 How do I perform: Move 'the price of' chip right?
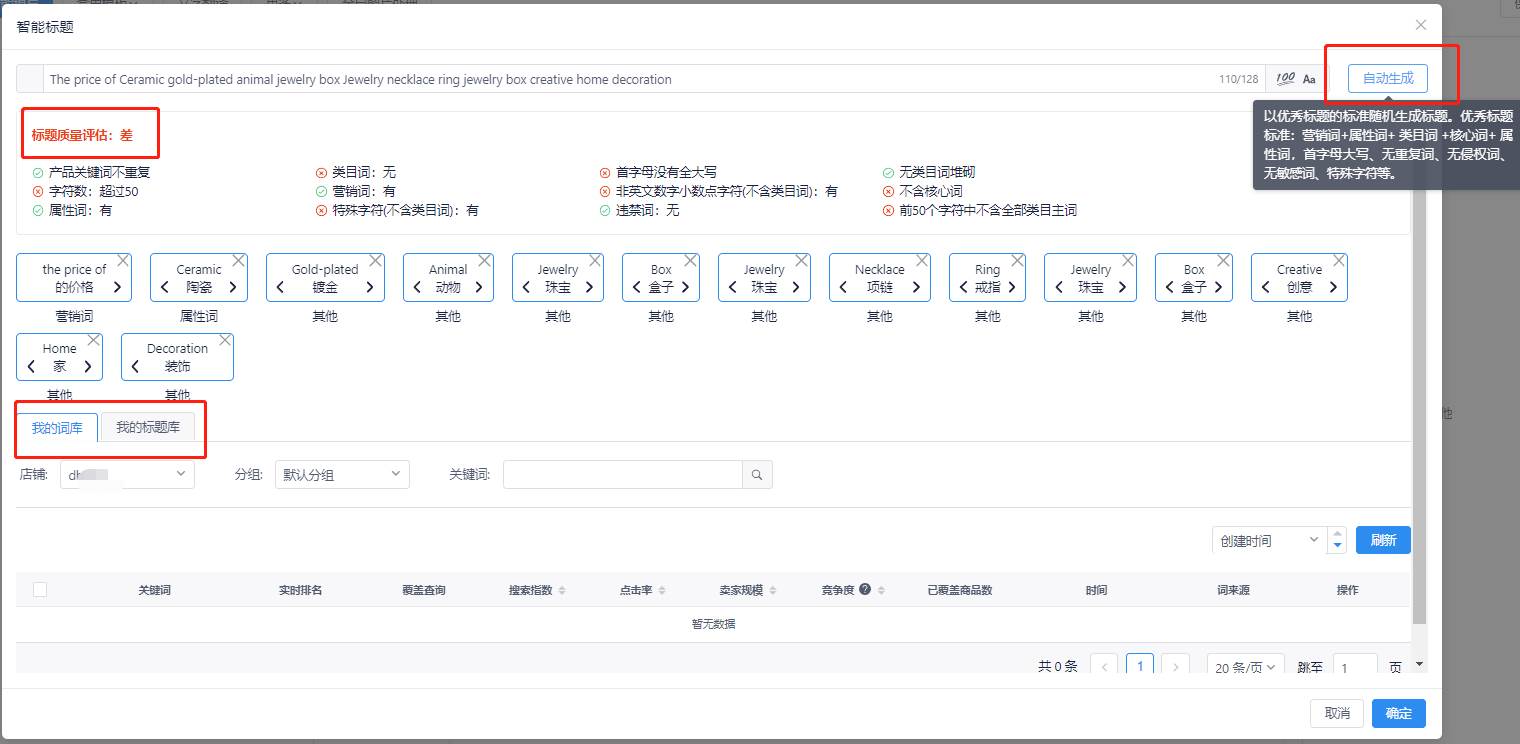(x=117, y=287)
